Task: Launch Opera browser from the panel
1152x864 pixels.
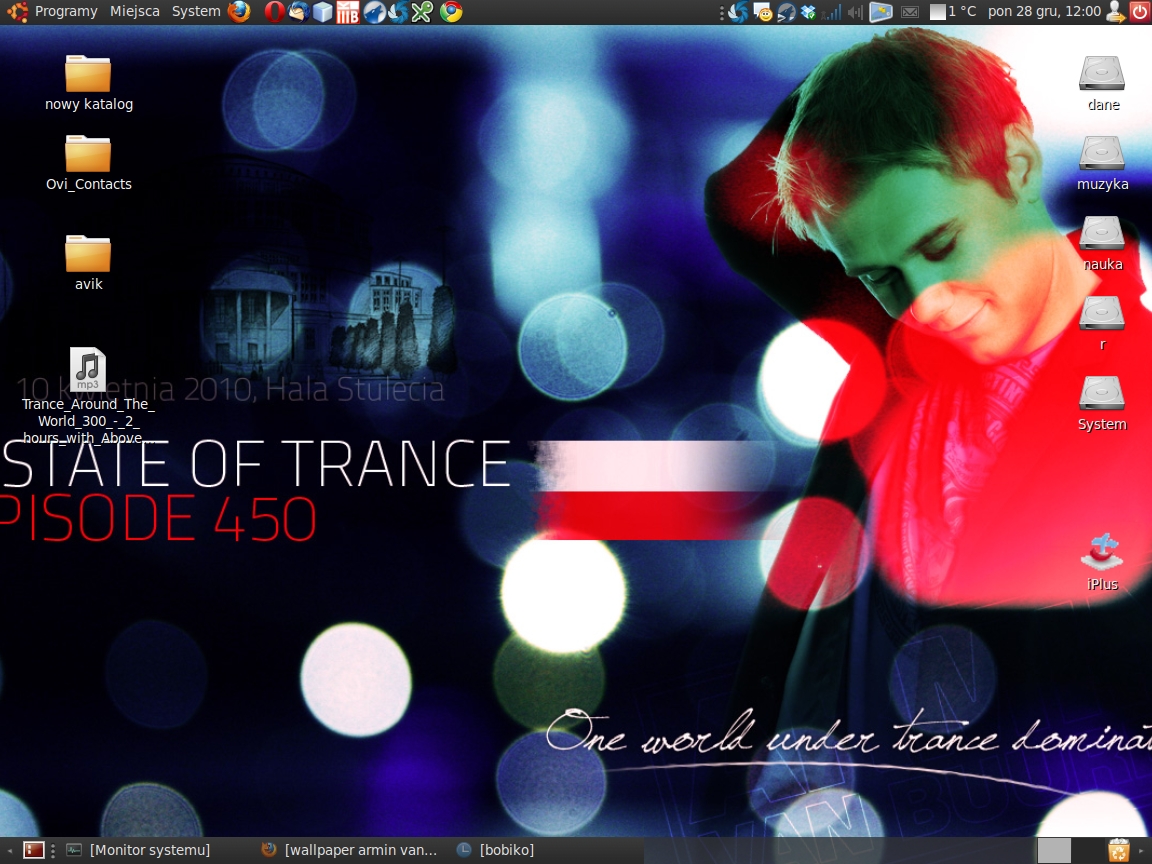Action: [274, 12]
